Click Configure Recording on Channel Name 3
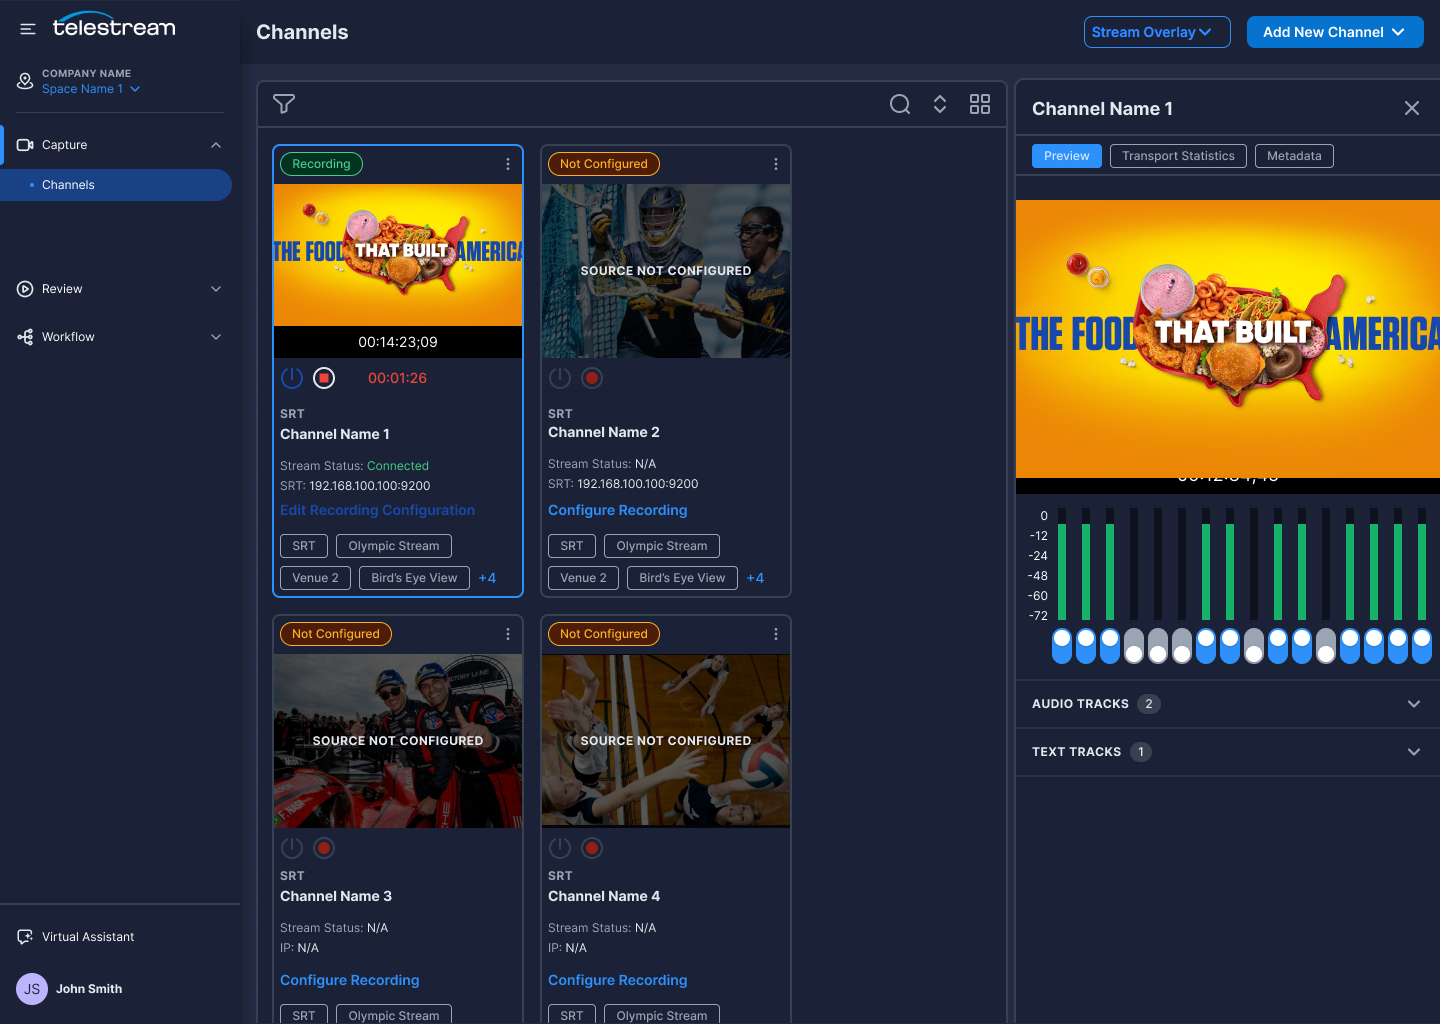This screenshot has height=1024, width=1440. coord(349,980)
